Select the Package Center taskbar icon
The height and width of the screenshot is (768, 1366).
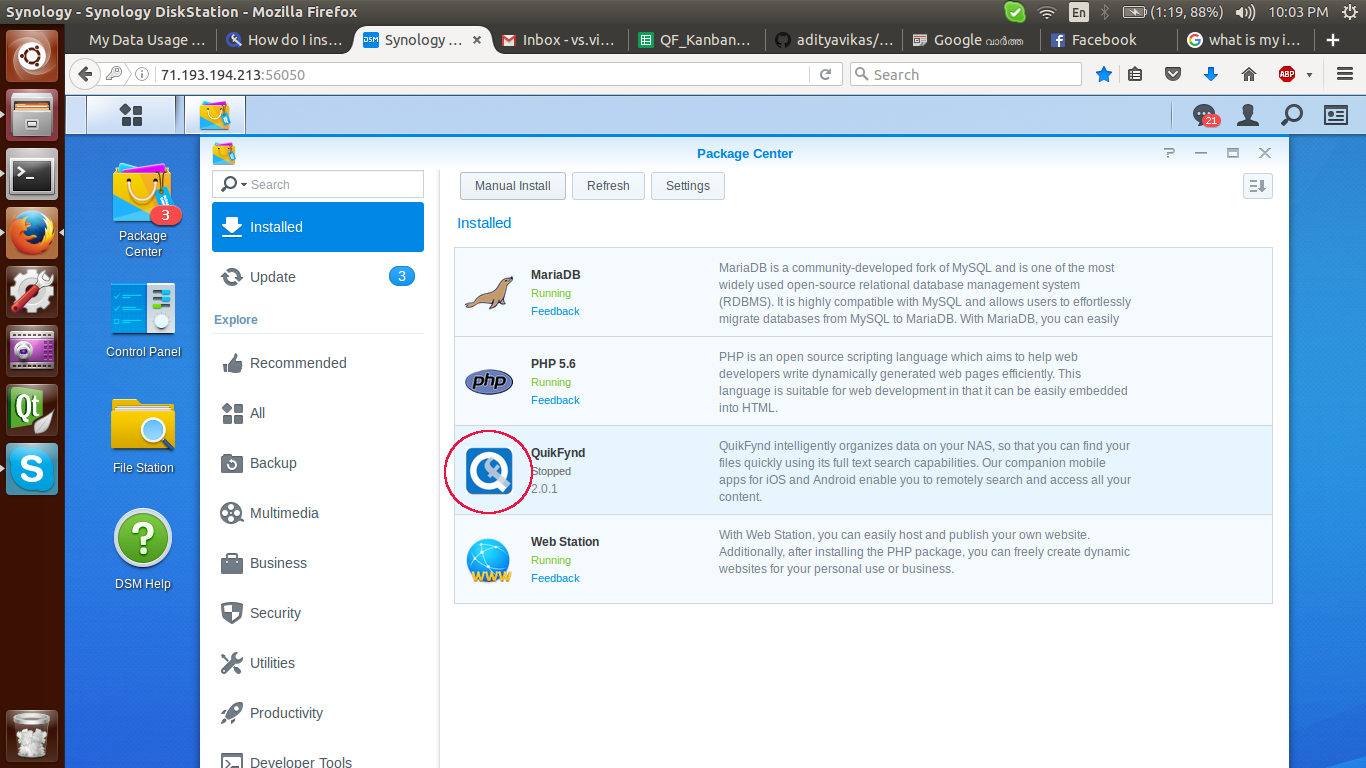(215, 115)
